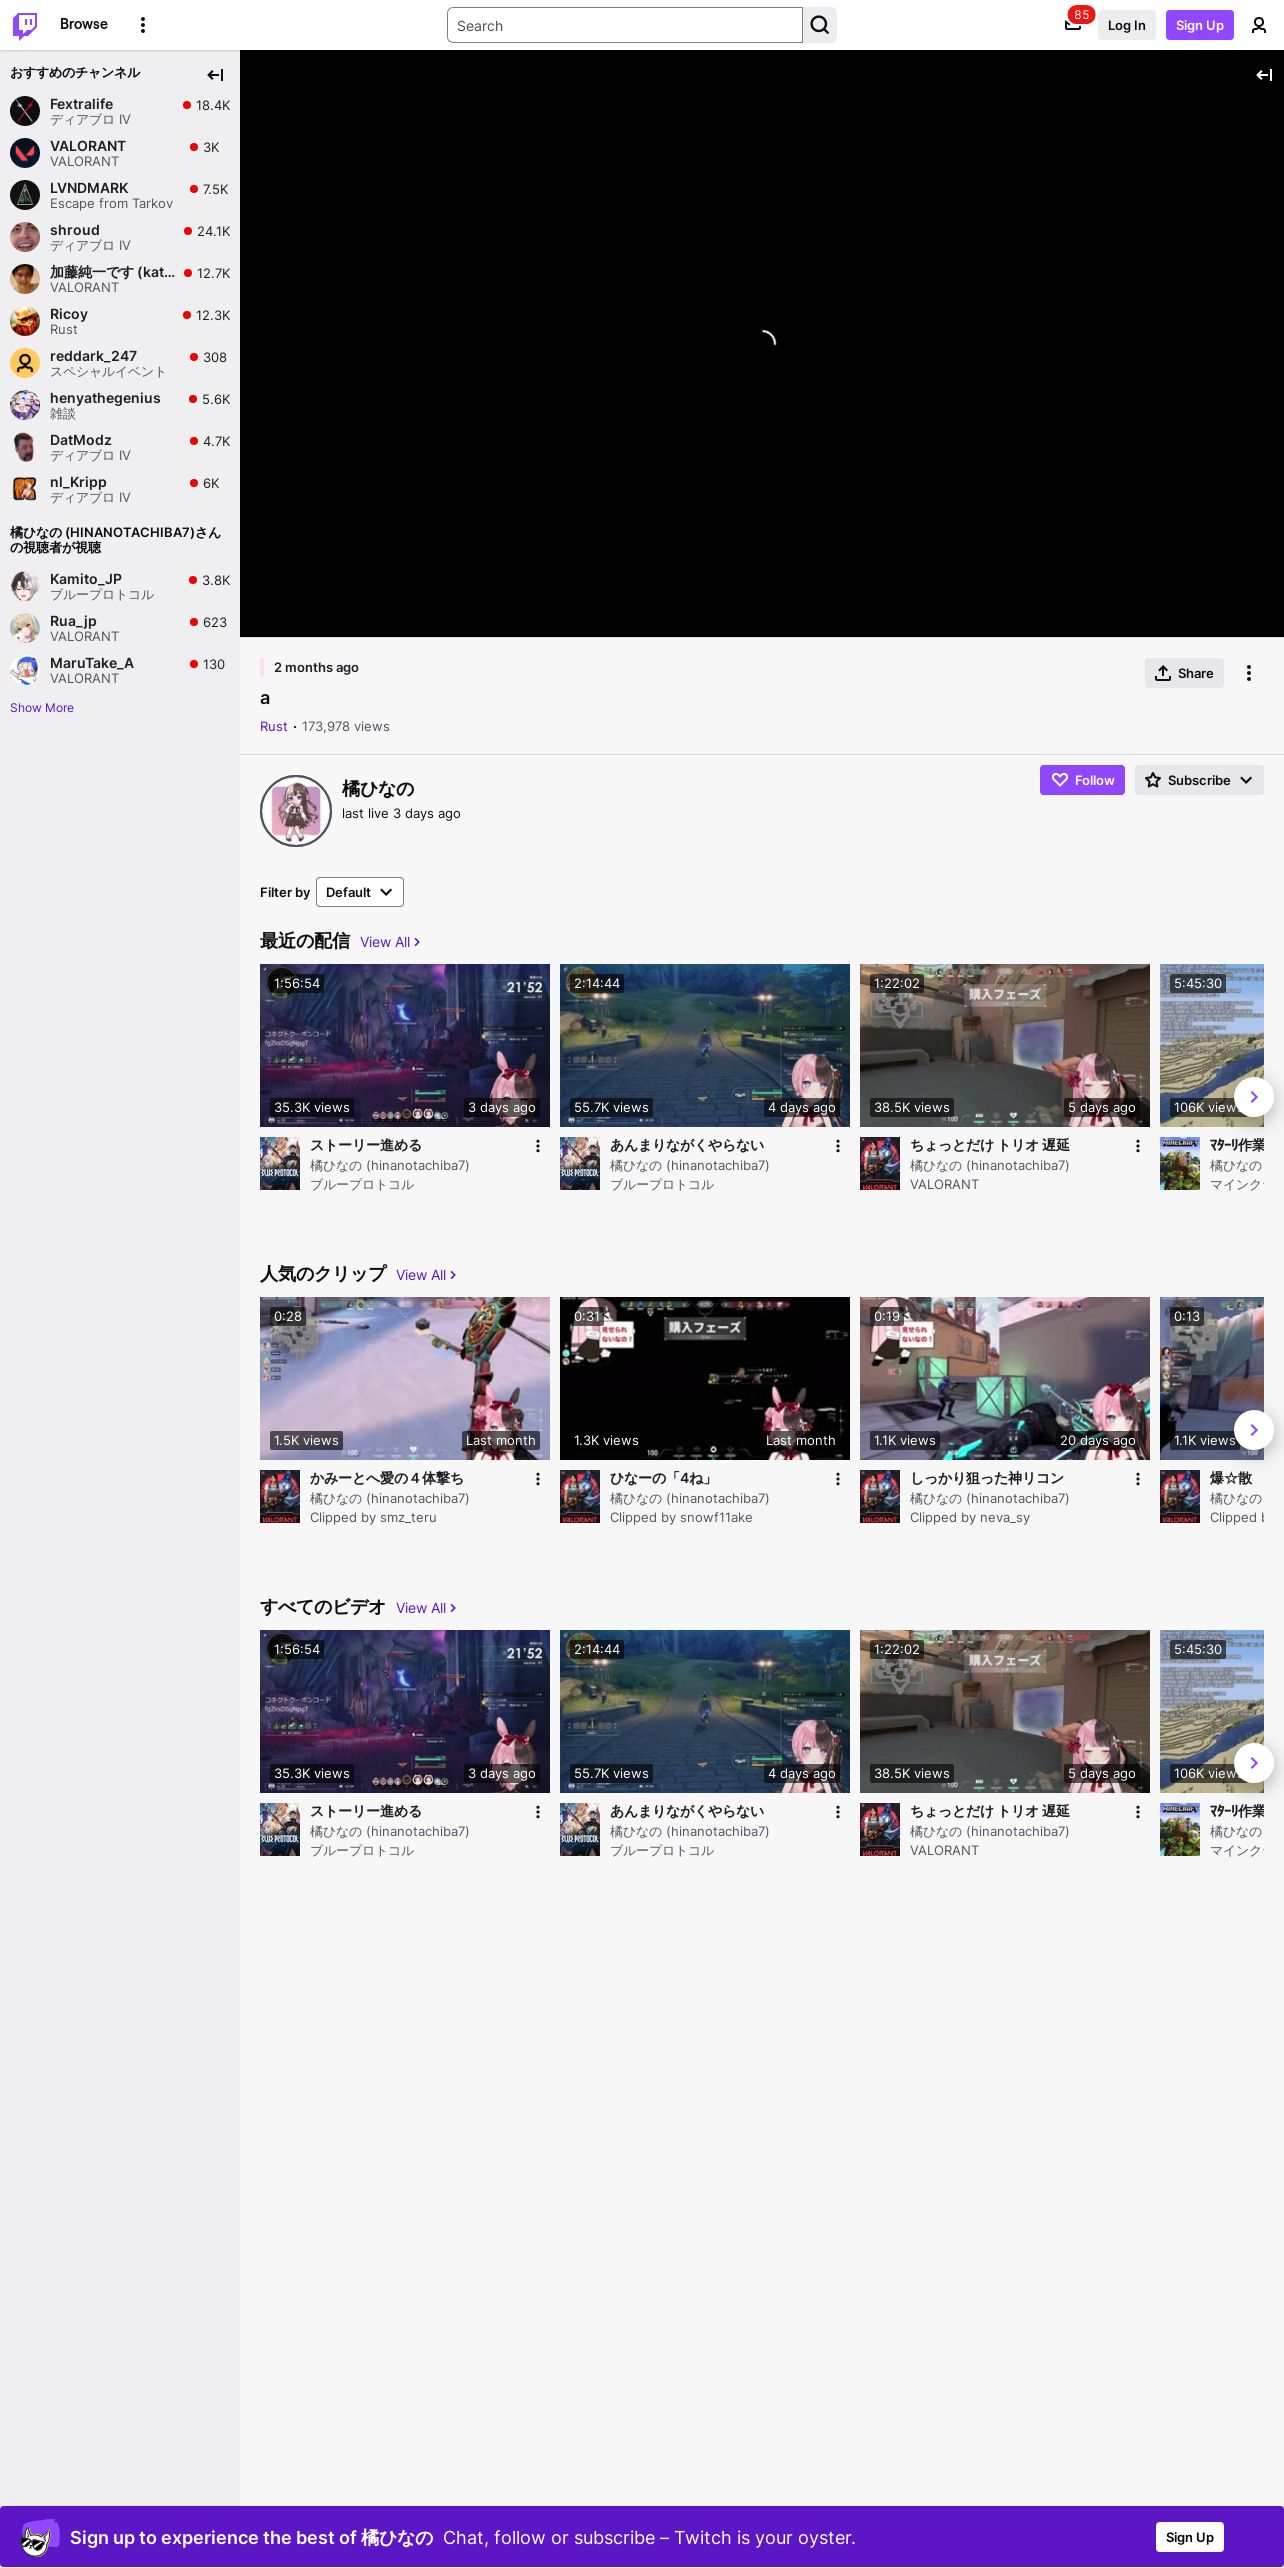The height and width of the screenshot is (2568, 1284).
Task: Open the Rust category link
Action: (x=273, y=727)
